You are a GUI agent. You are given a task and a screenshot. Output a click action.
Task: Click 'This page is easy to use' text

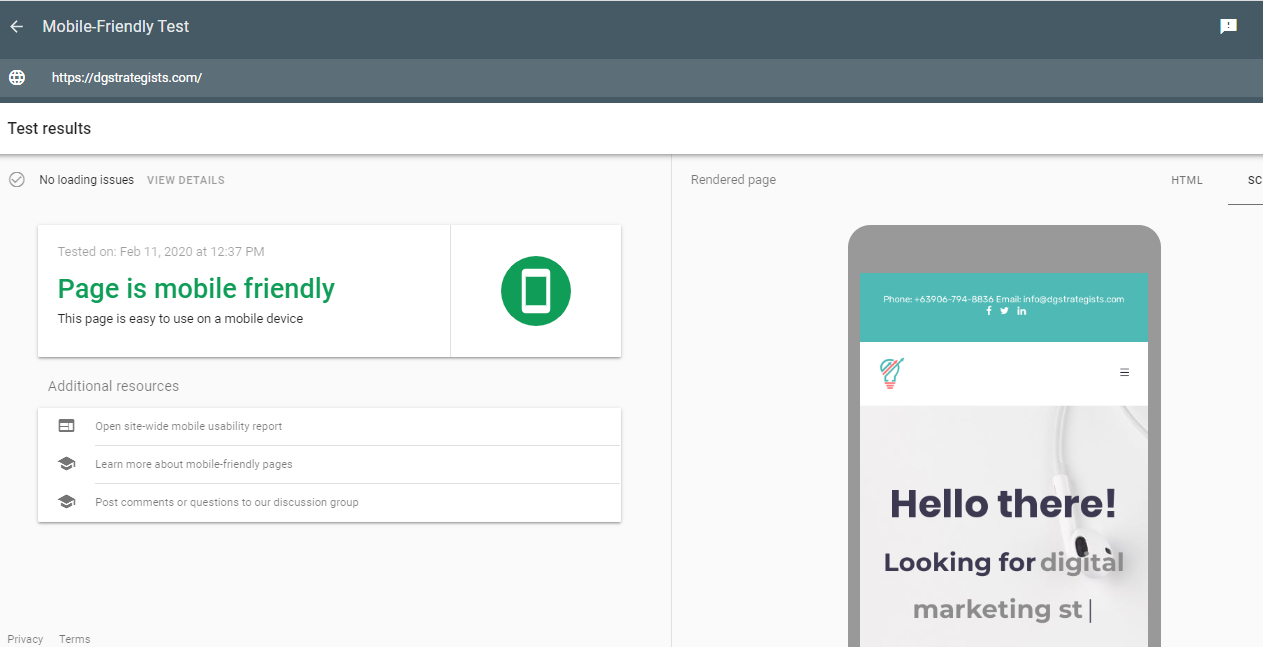tap(180, 319)
